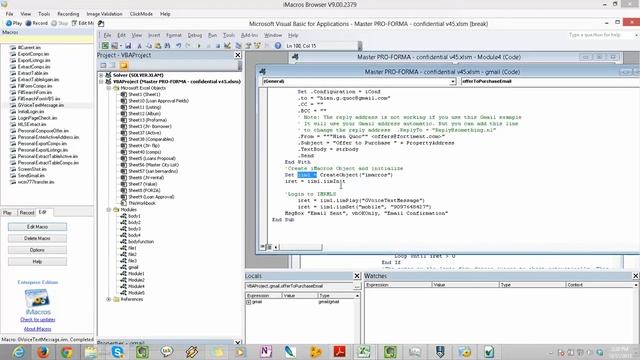640x360 pixels.
Task: Switch to Procedure View in code window
Action: point(263,247)
